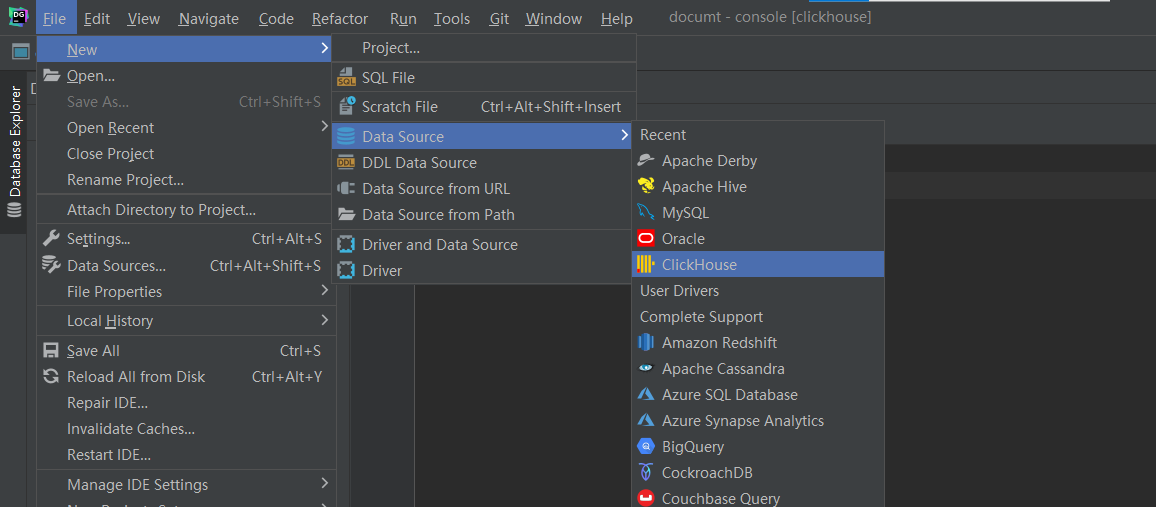Expand the Local History submenu arrow
This screenshot has height=507, width=1156.
click(x=325, y=320)
